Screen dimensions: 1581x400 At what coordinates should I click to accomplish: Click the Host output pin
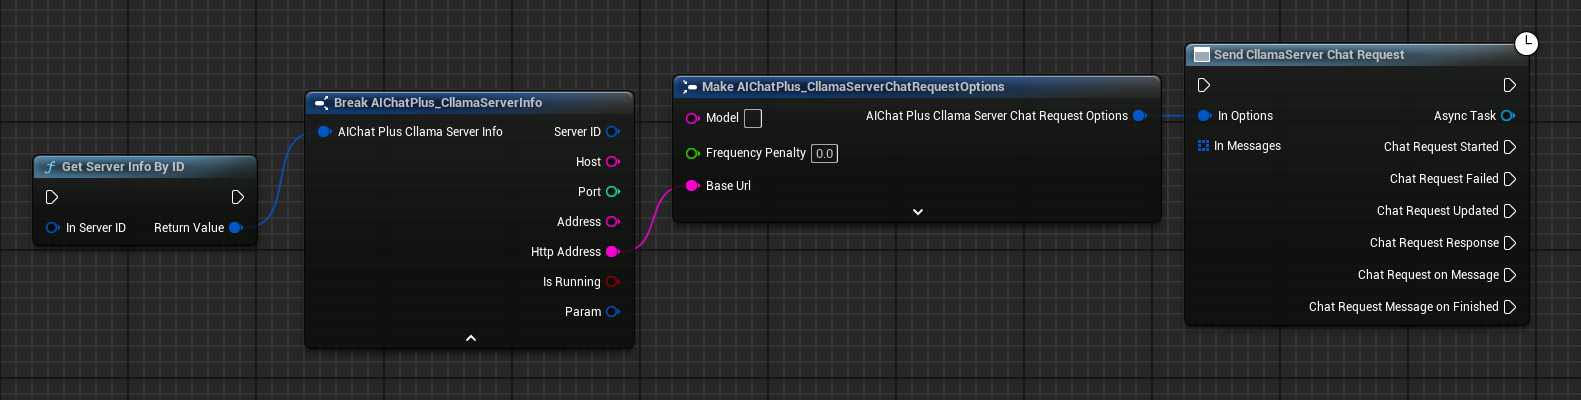point(613,162)
